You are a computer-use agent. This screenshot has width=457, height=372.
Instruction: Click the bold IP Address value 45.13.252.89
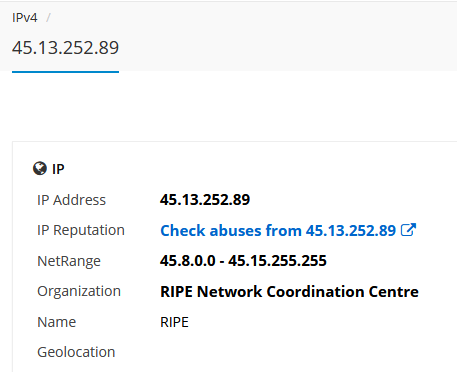click(x=205, y=200)
